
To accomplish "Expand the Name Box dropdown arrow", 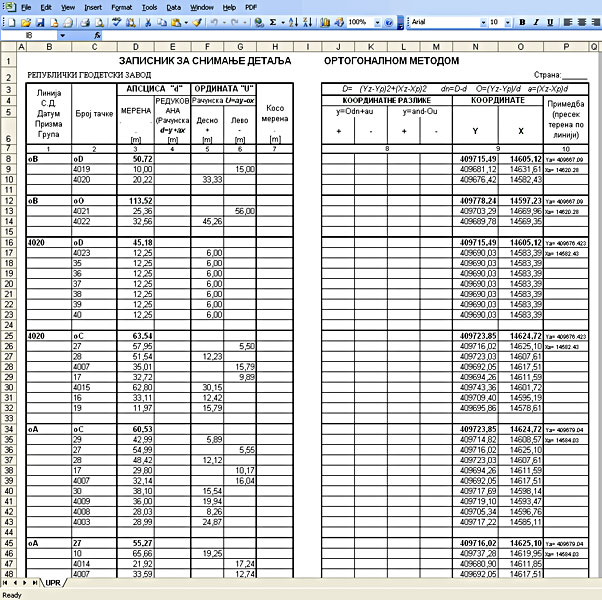I will click(x=62, y=35).
